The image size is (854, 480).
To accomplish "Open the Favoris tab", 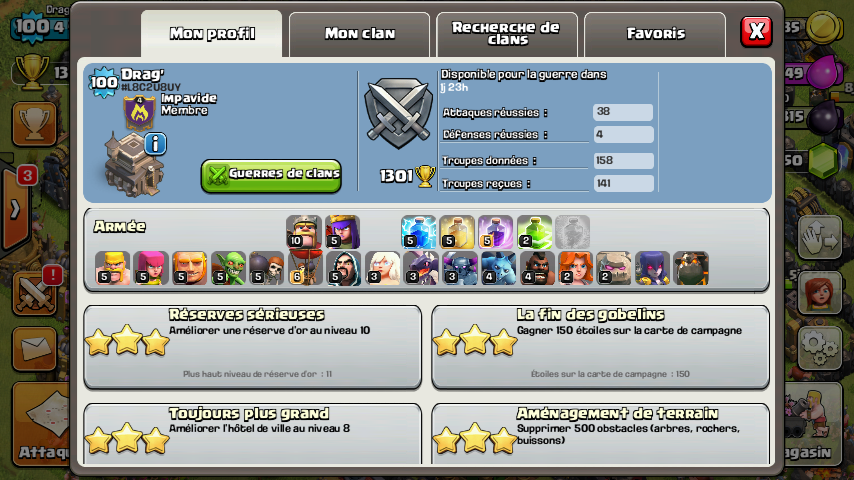I will click(655, 34).
